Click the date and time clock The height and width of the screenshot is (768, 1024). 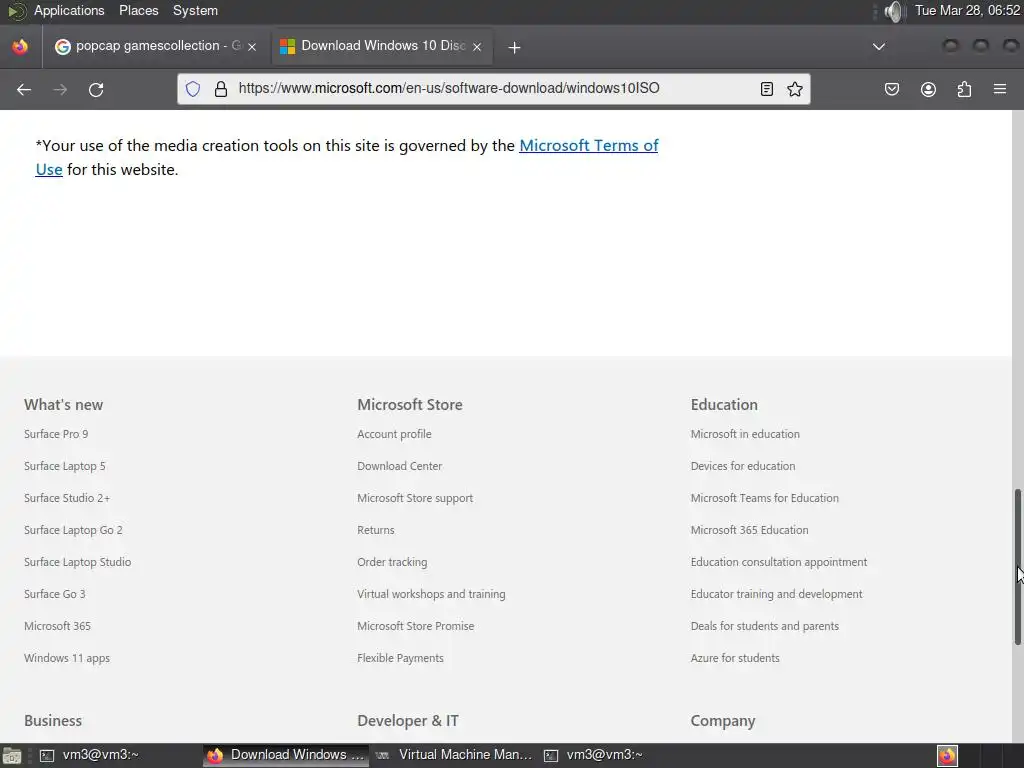[967, 10]
